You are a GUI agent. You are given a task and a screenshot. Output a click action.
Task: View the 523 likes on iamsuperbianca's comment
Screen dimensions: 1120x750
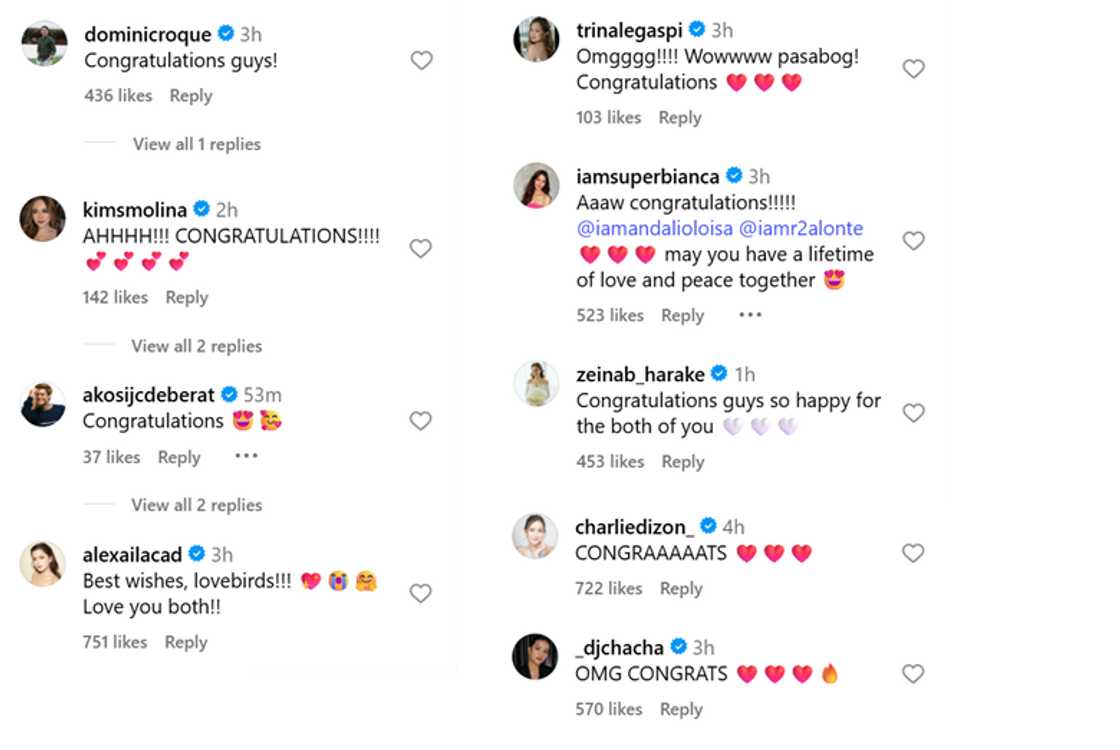[x=609, y=315]
